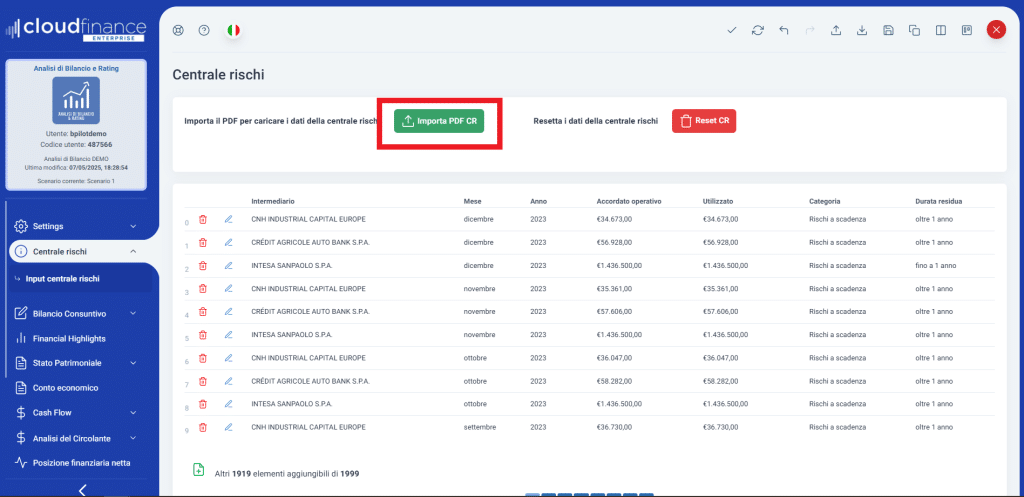This screenshot has height=497, width=1024.
Task: Delete row 0 CNH Industrial dicembre
Action: [x=202, y=219]
